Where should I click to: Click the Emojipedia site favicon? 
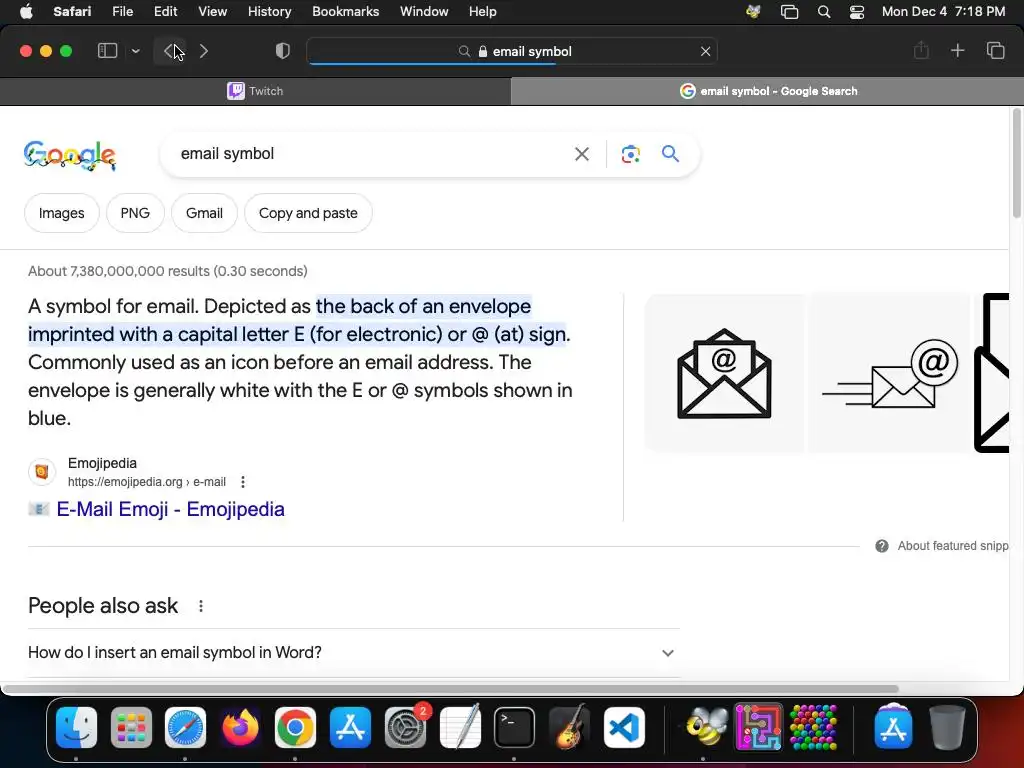pos(42,472)
